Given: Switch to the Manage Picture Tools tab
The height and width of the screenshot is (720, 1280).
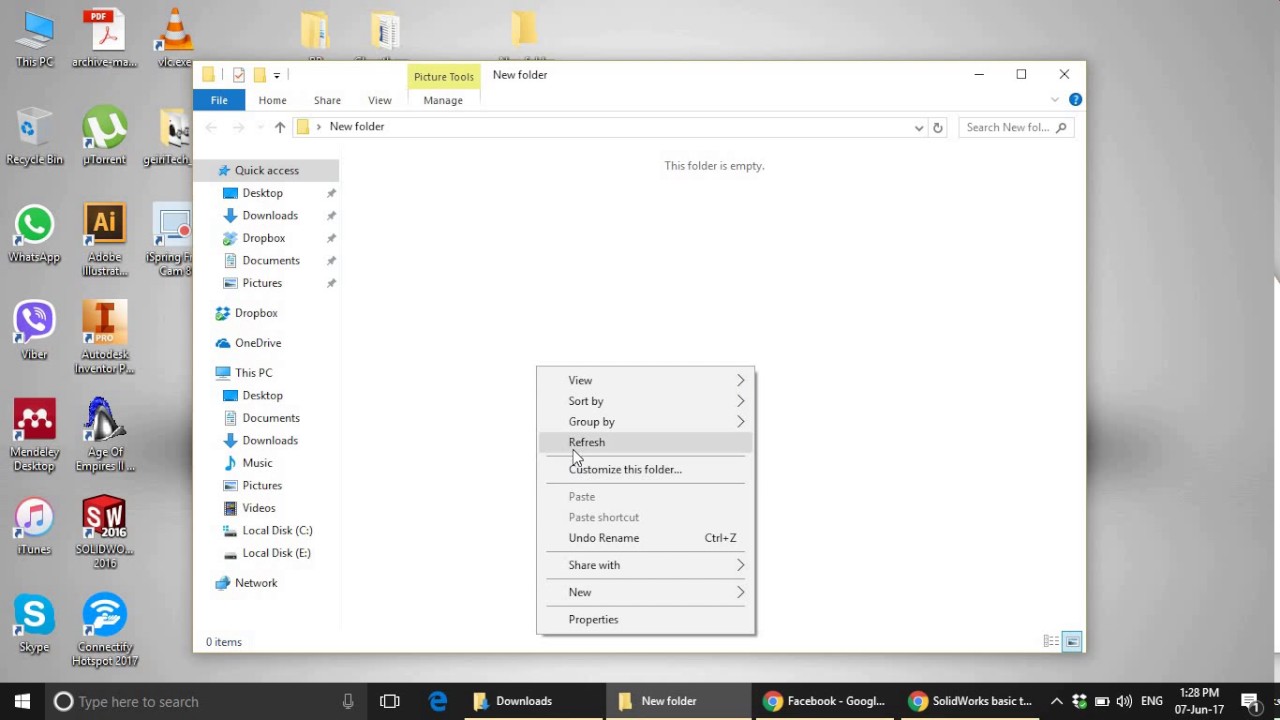Looking at the screenshot, I should (443, 100).
